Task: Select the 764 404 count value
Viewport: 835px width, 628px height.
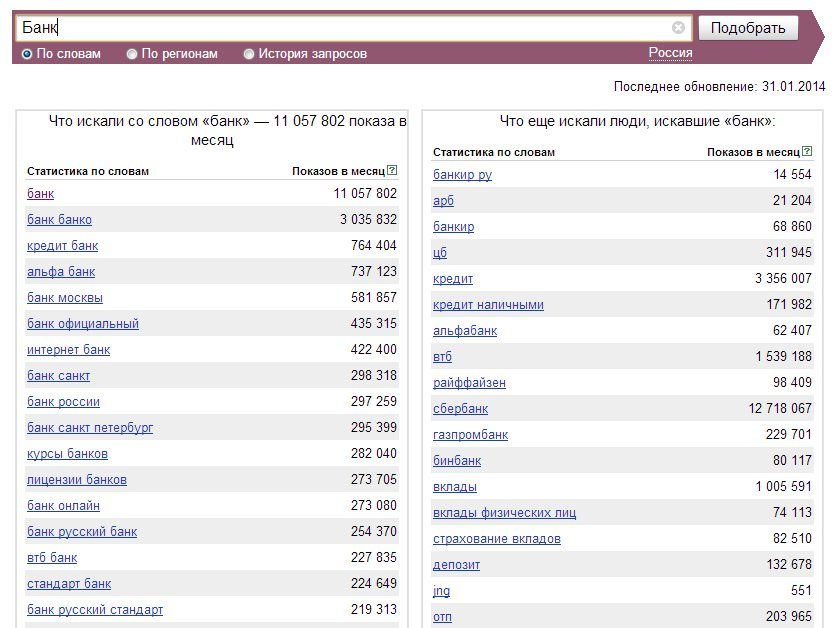Action: click(374, 246)
